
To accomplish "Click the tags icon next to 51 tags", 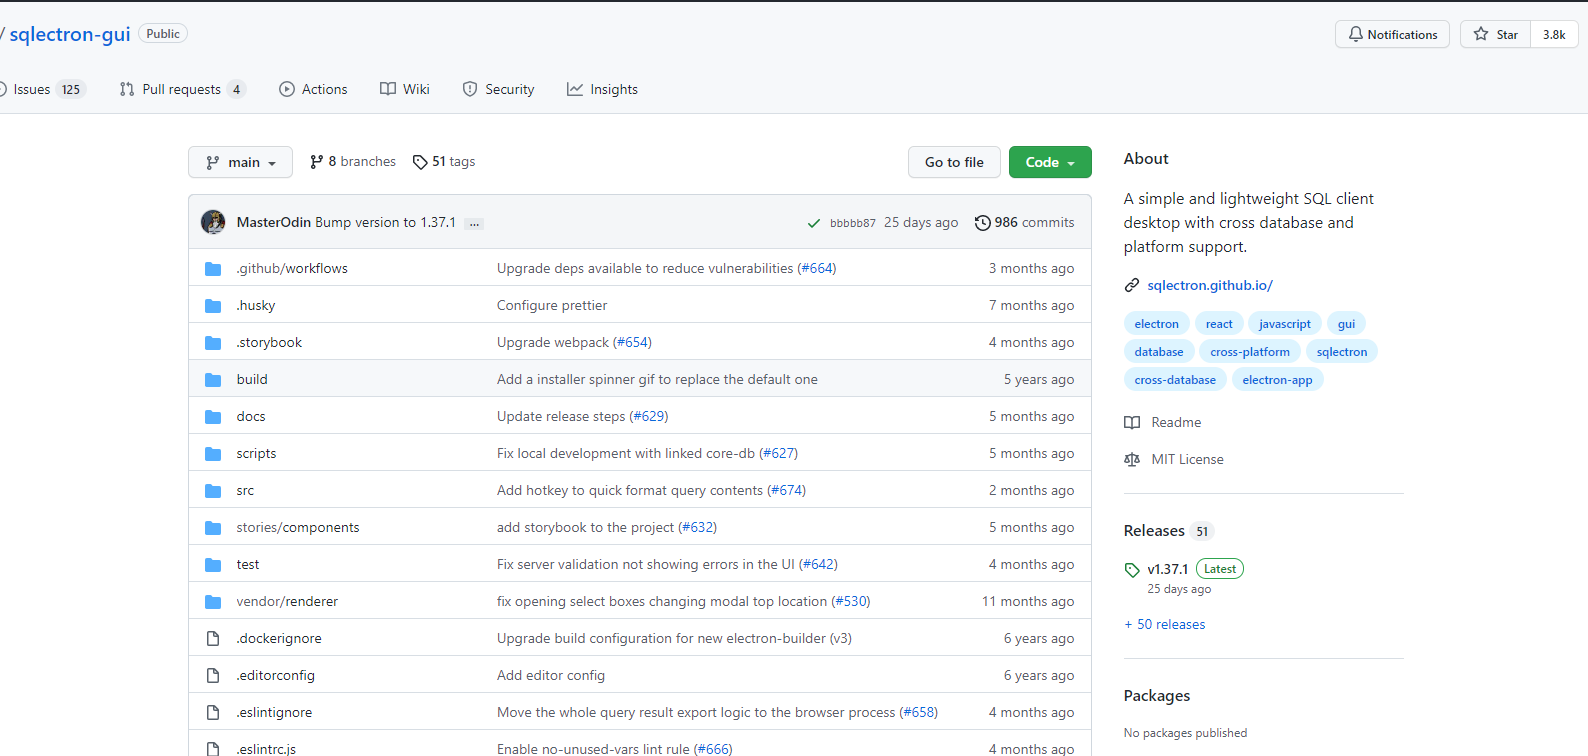I will (420, 162).
